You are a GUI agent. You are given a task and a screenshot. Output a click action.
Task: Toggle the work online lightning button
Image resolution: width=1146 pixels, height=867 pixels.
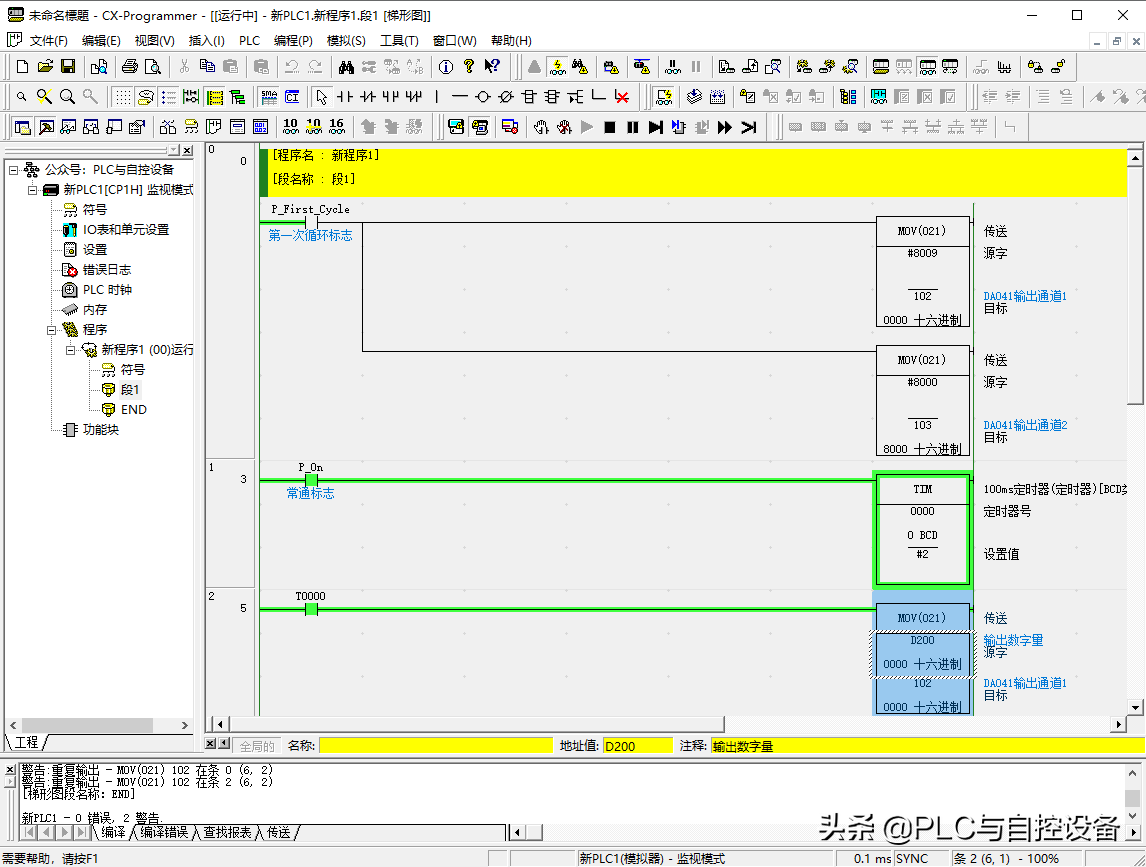pyautogui.click(x=557, y=67)
